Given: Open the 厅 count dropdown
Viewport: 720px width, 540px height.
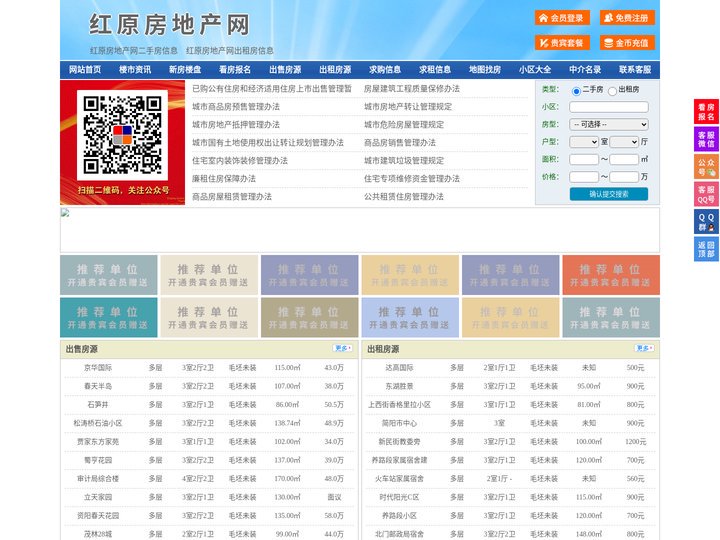Looking at the screenshot, I should (x=624, y=142).
